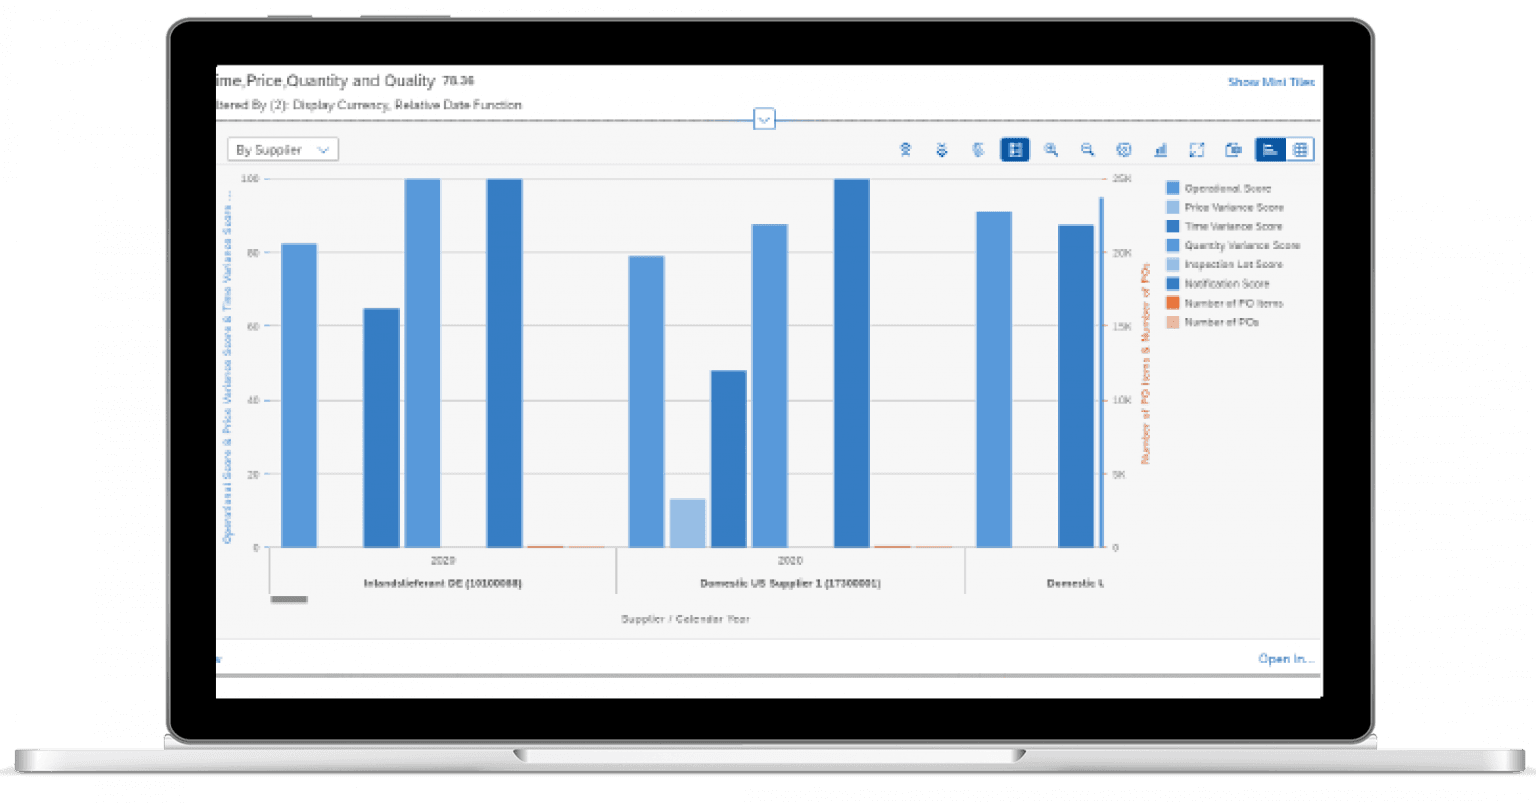Open the chart type selector icon

coord(1160,150)
